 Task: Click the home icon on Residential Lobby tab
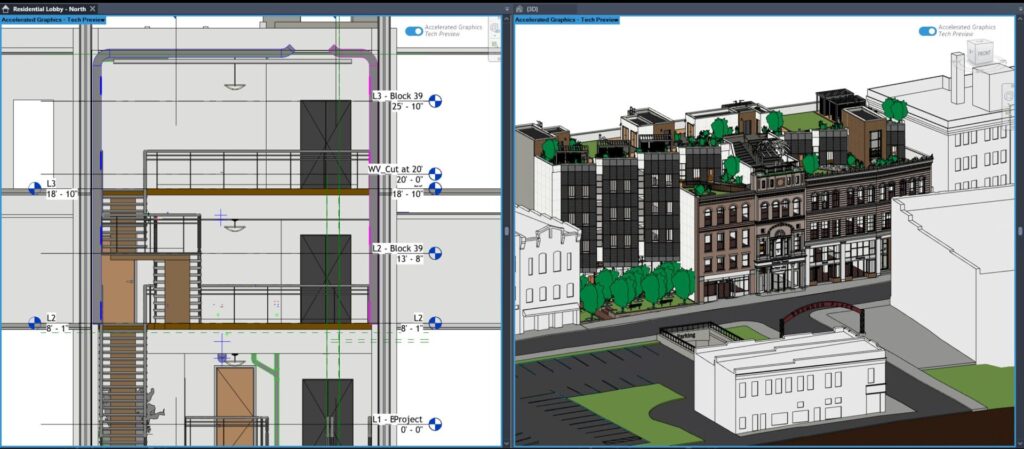tap(6, 8)
